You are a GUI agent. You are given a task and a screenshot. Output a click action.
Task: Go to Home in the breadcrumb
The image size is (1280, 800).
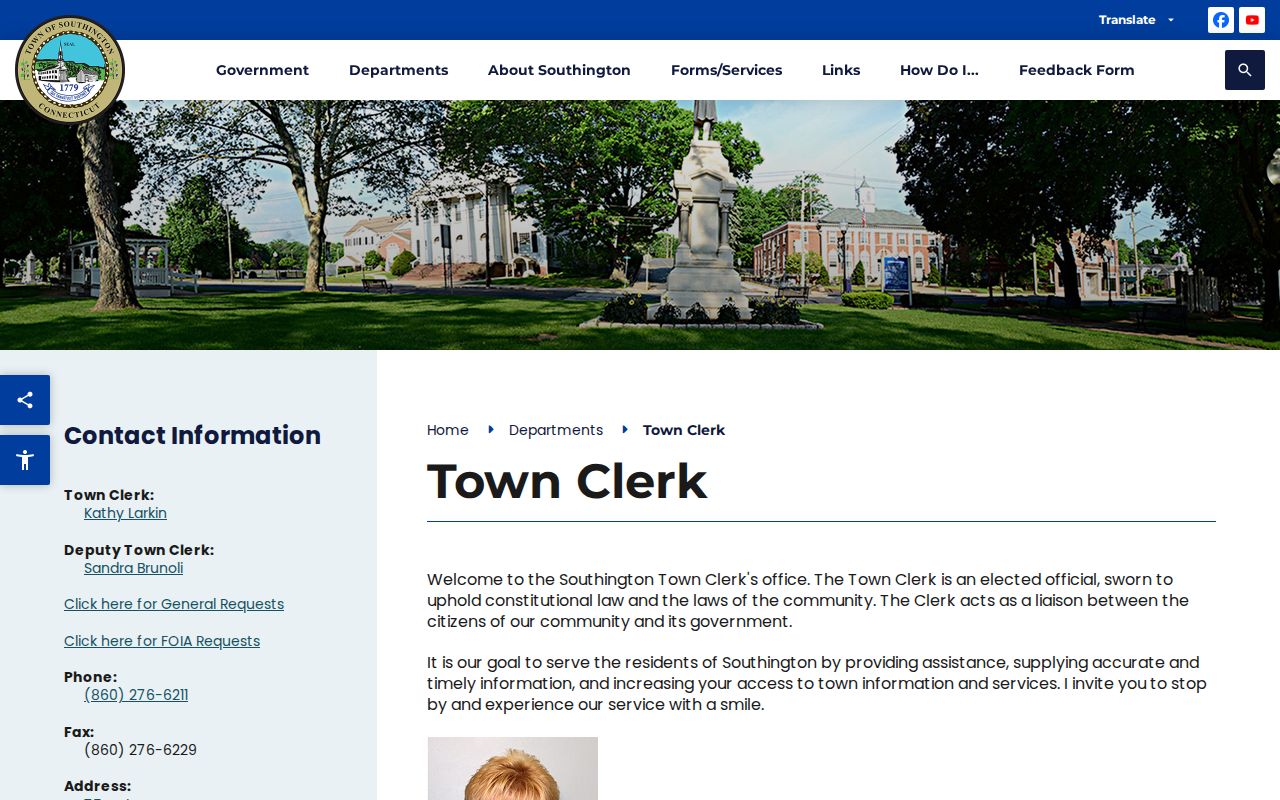point(447,430)
